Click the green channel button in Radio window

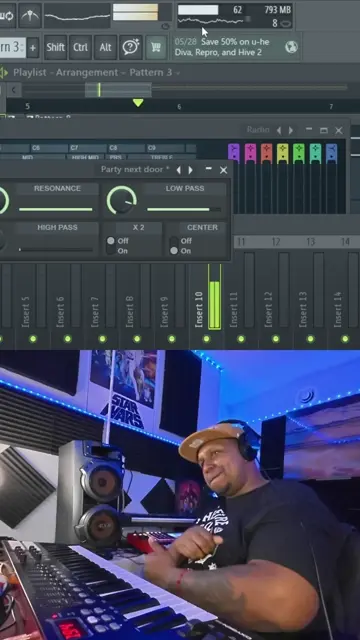click(299, 153)
